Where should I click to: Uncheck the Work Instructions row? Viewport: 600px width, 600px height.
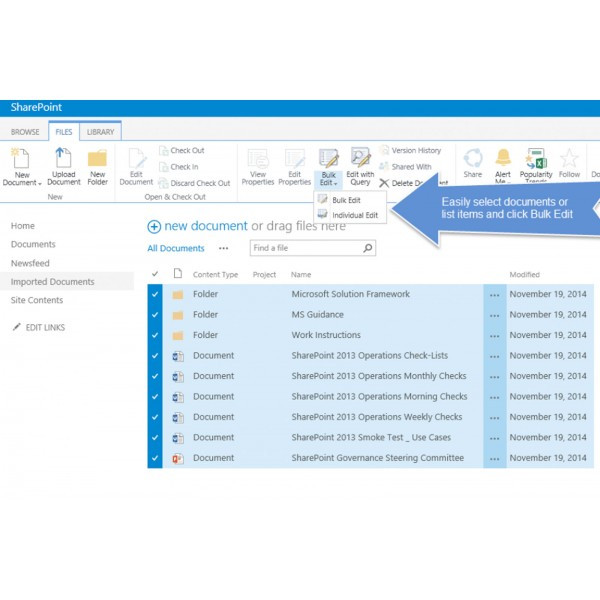pyautogui.click(x=155, y=335)
